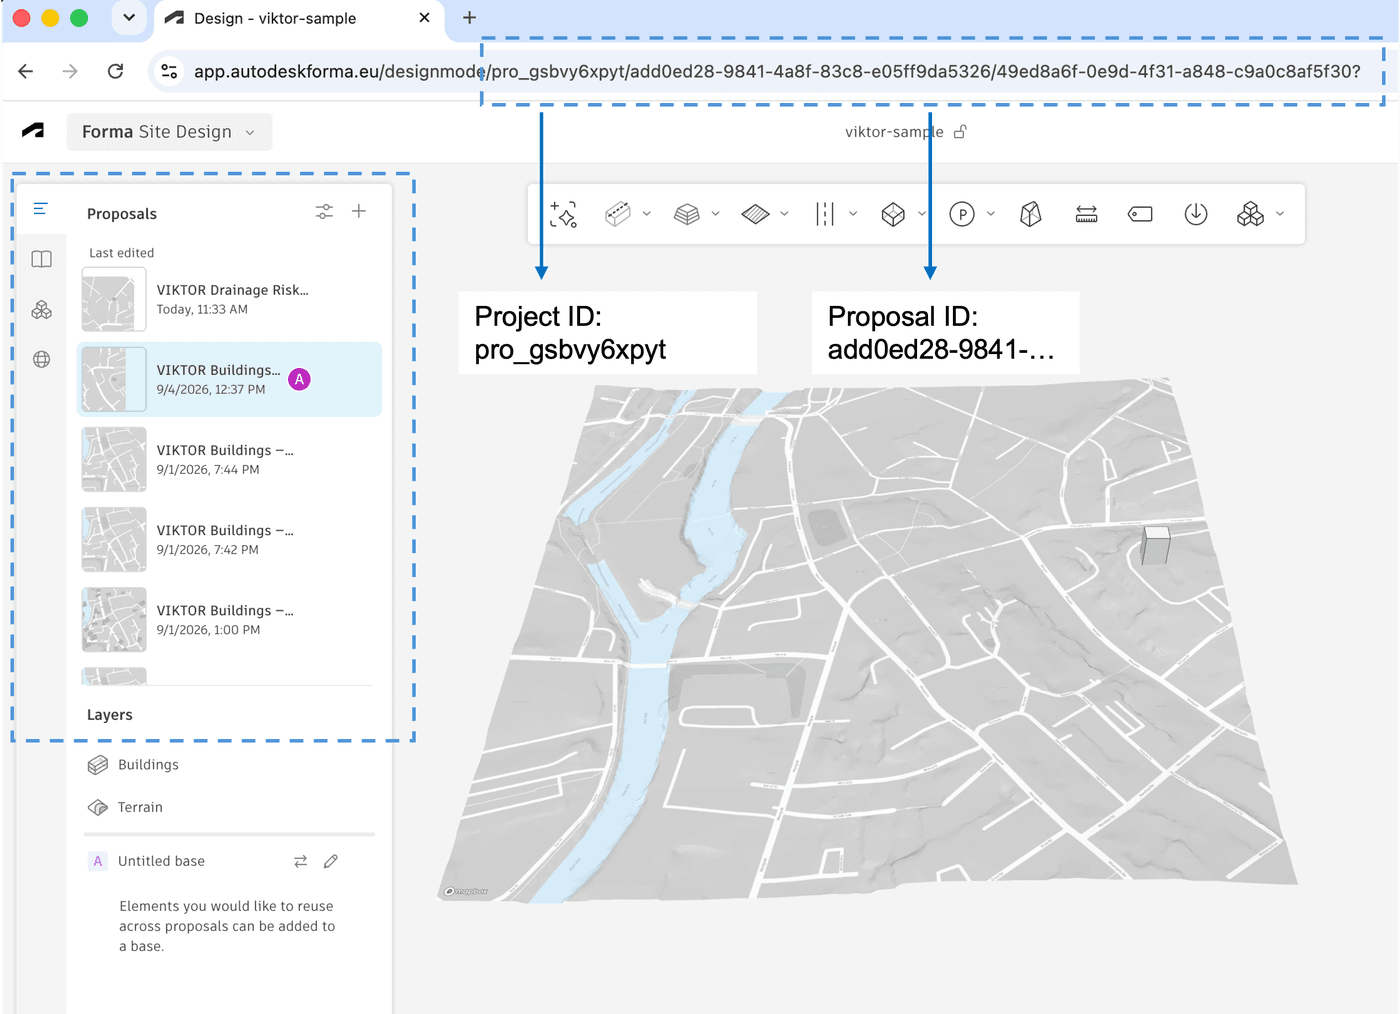Viewport: 1400px width, 1014px height.
Task: Open the stacked cubes extensions tool
Action: [x=1251, y=214]
